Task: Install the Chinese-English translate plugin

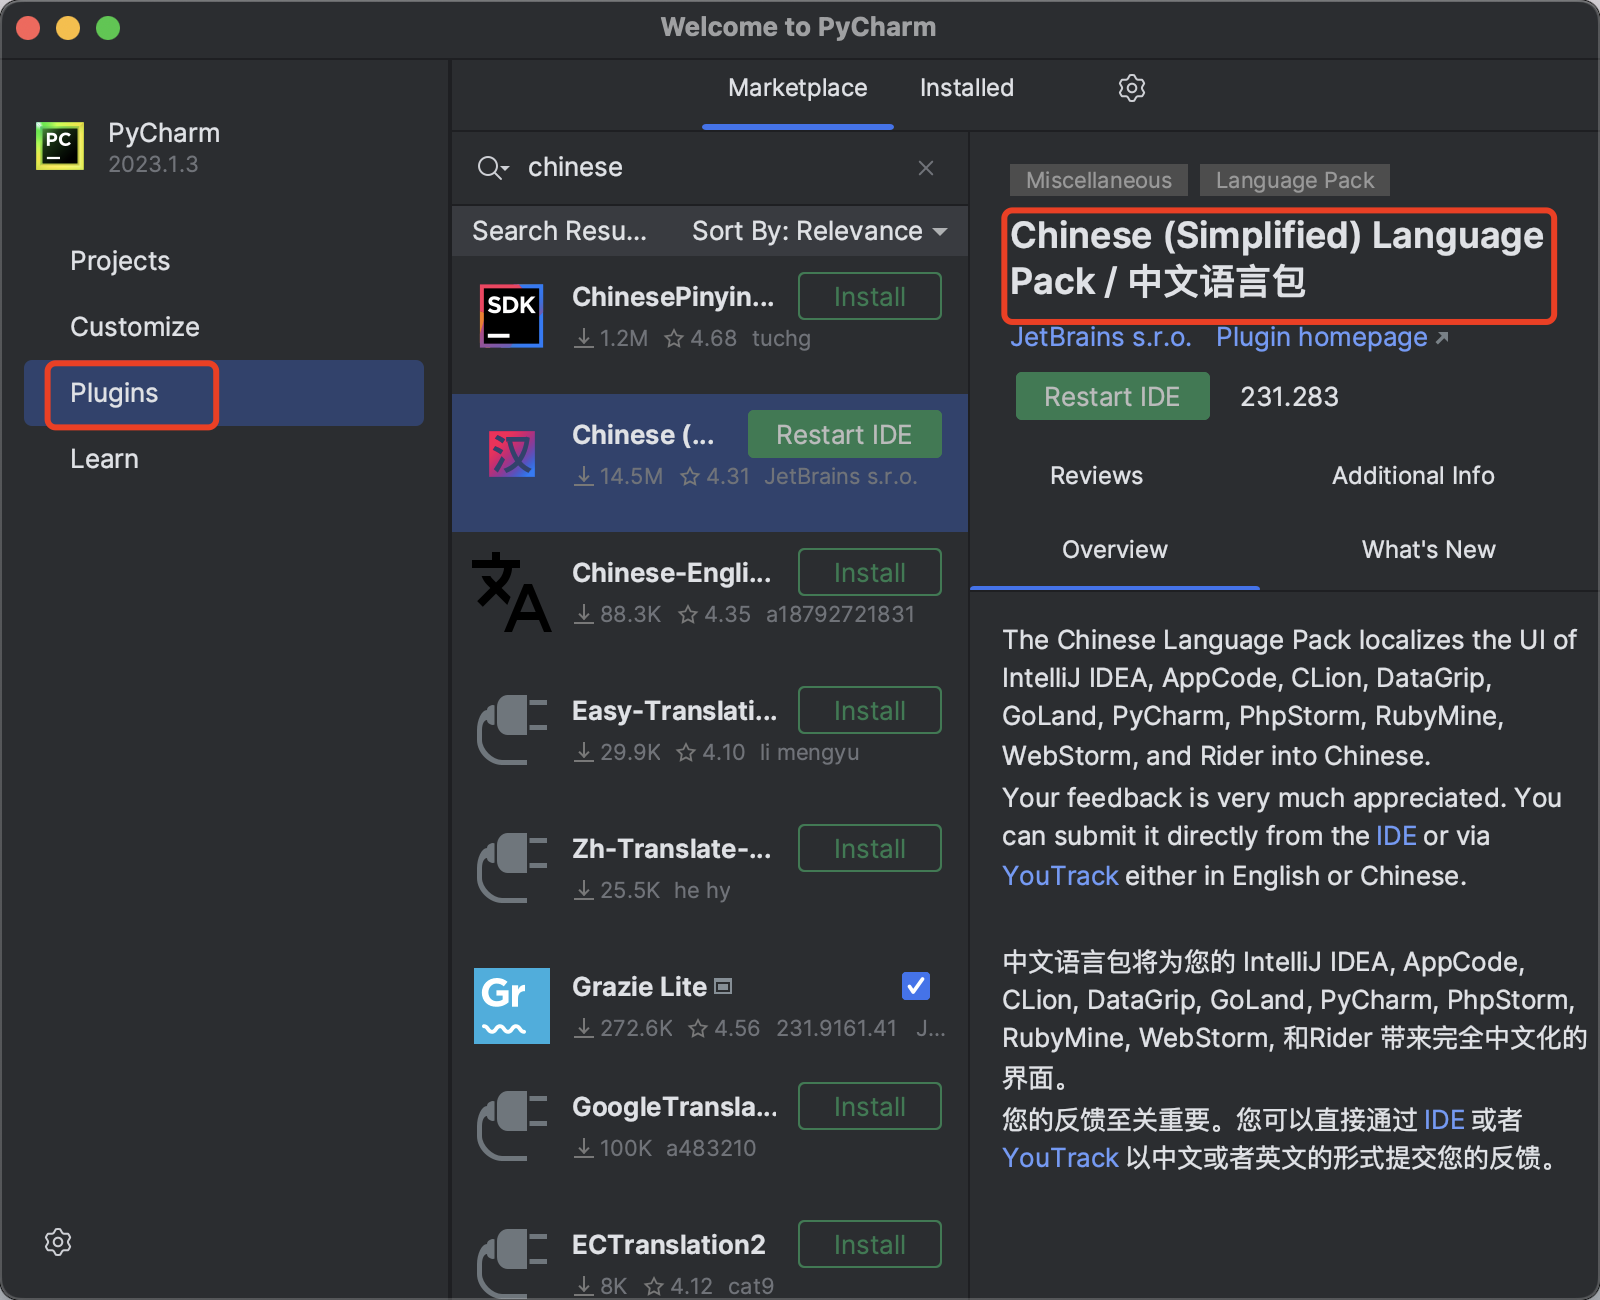Action: pos(870,572)
